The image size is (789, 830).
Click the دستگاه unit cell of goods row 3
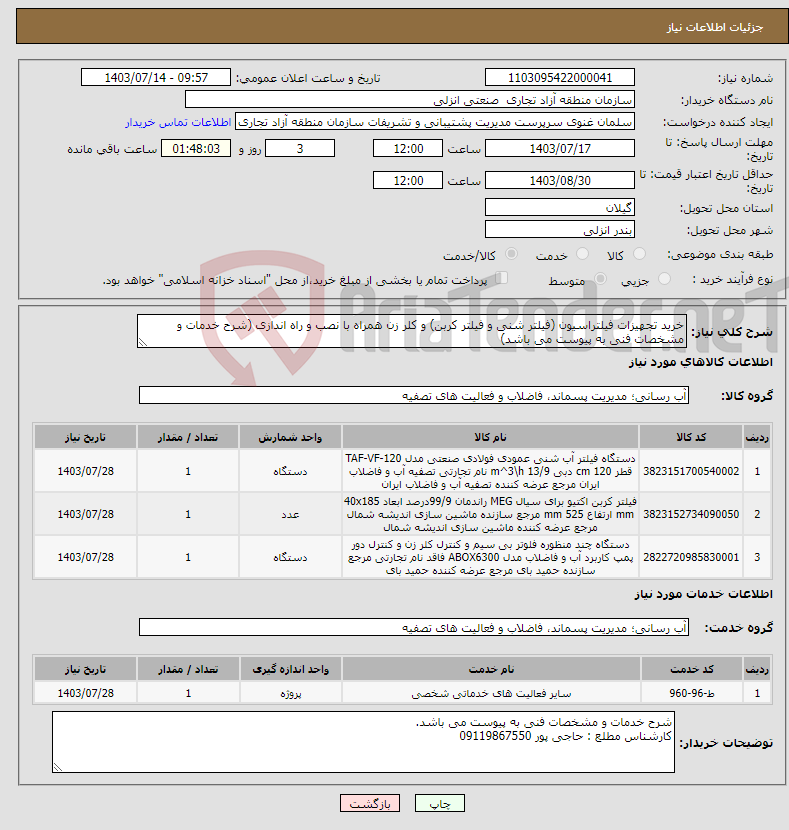pyautogui.click(x=290, y=557)
